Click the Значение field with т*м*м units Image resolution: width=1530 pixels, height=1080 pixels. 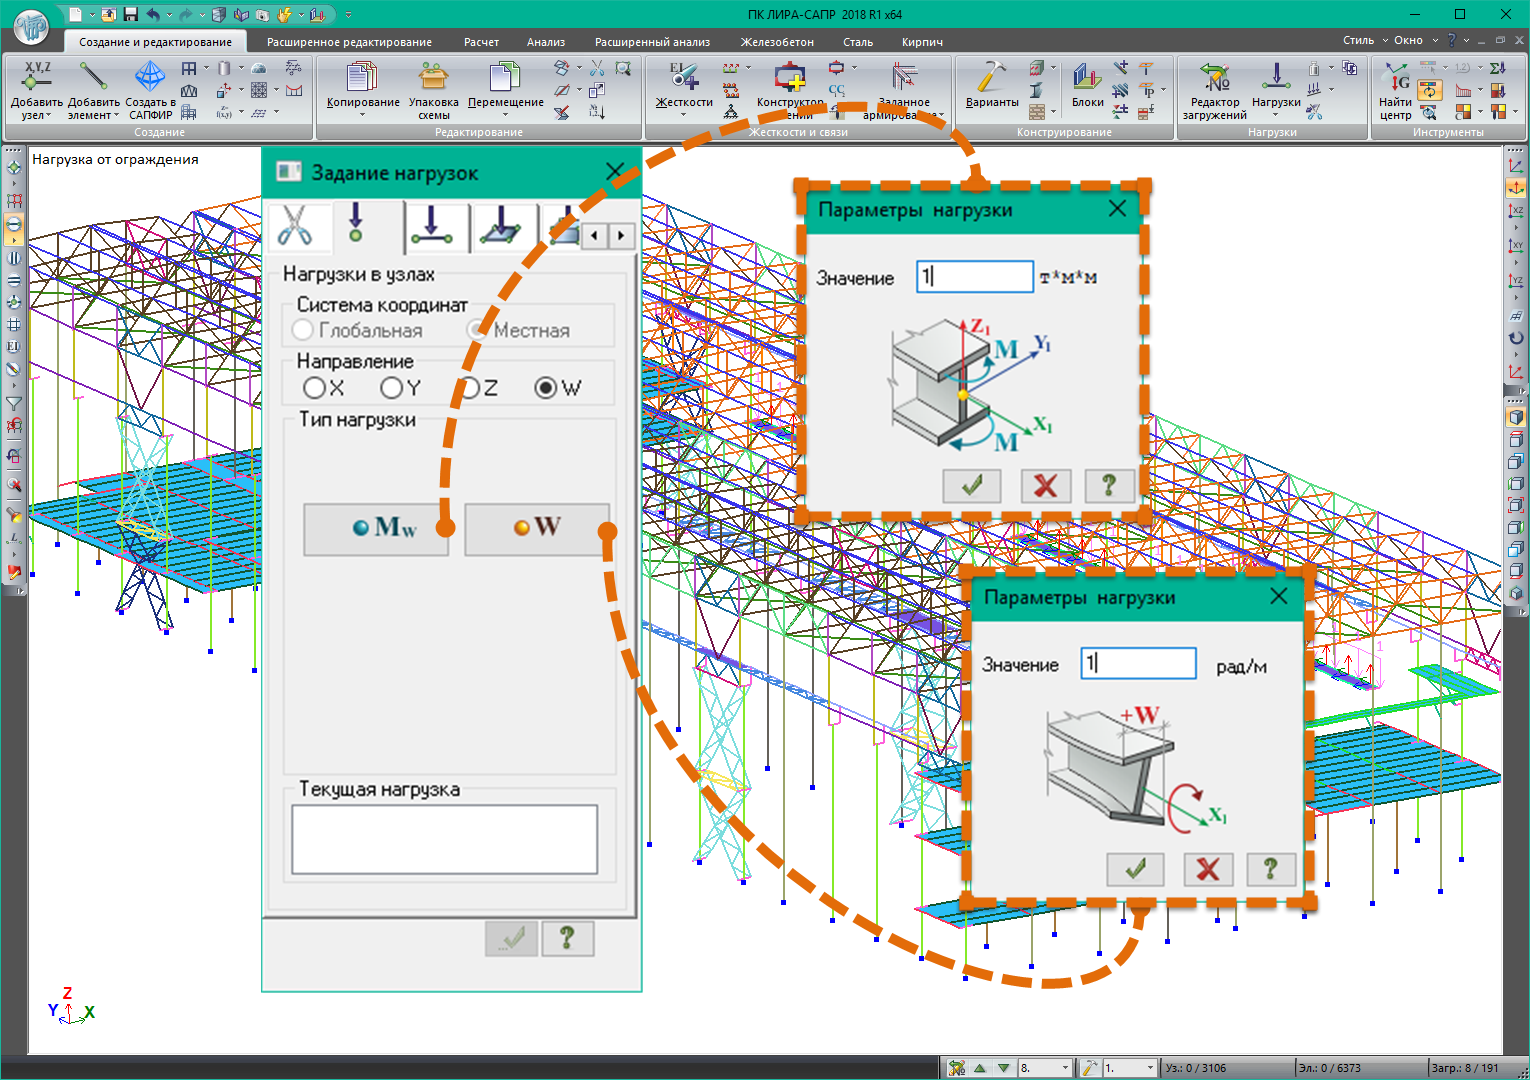[974, 277]
